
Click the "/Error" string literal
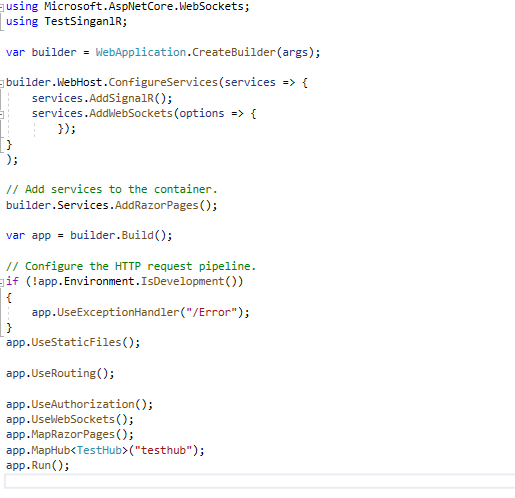[x=211, y=313]
